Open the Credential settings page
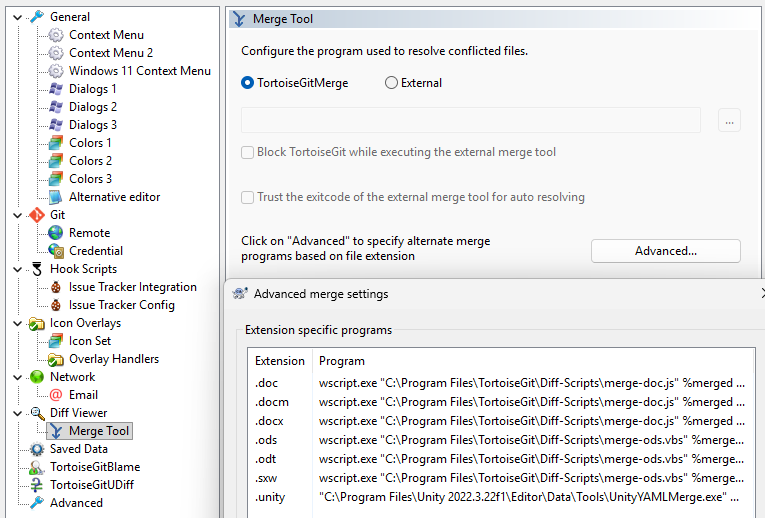Viewport: 765px width, 518px height. (x=96, y=251)
